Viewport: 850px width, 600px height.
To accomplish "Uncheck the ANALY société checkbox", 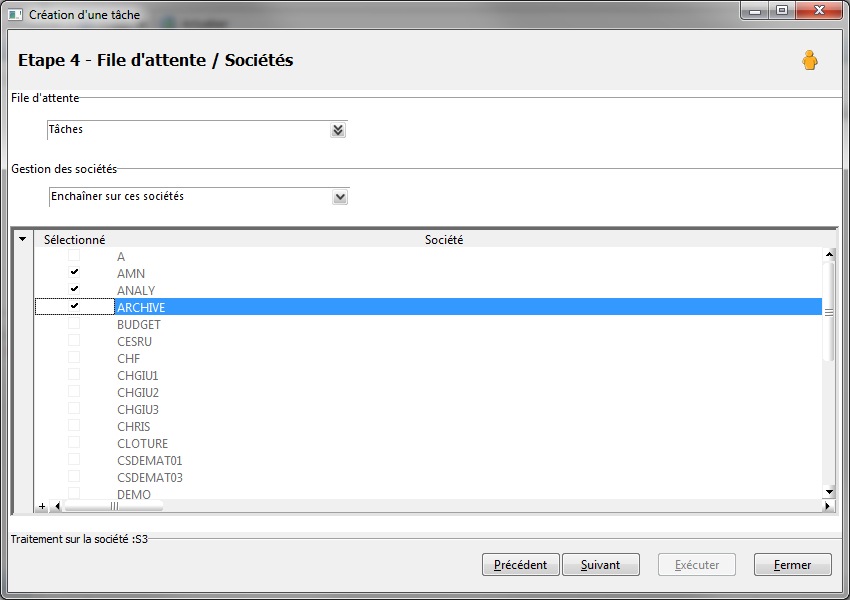I will coord(74,289).
